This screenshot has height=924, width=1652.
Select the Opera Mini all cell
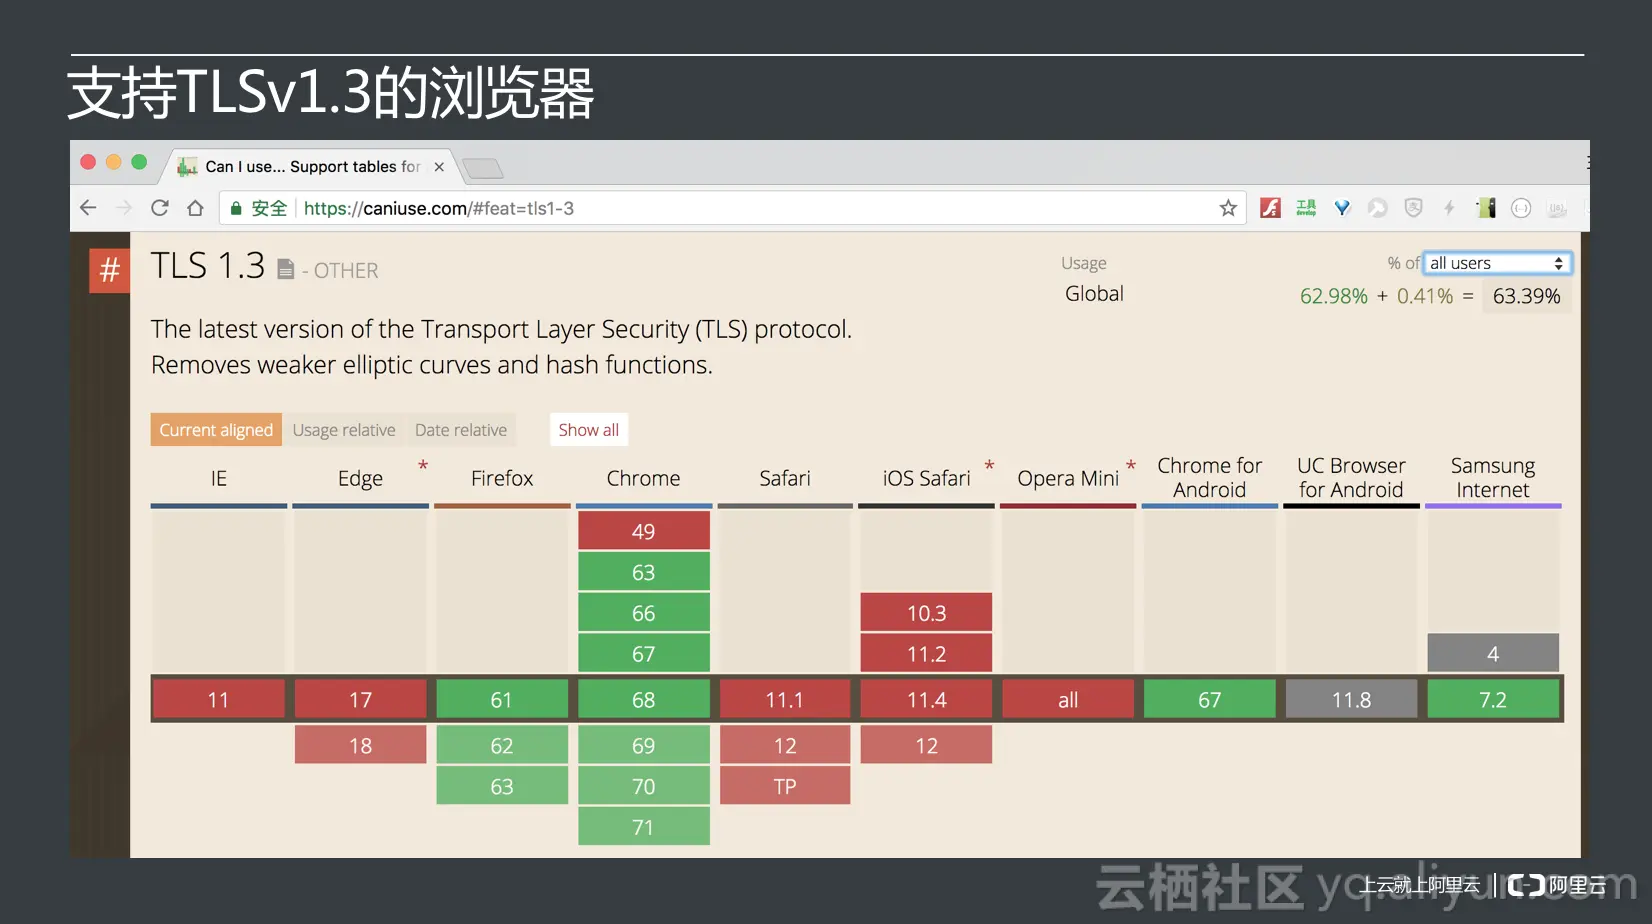coord(1068,699)
